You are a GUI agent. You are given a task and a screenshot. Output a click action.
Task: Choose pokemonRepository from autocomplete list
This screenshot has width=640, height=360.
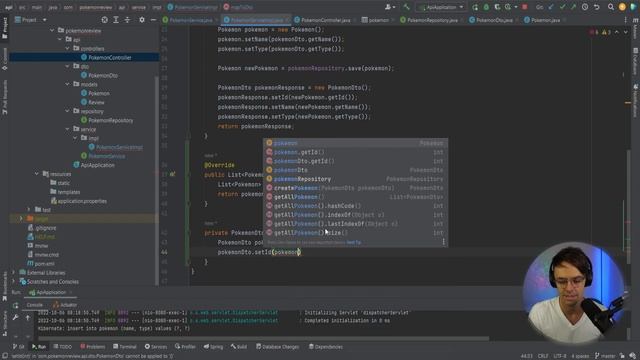[355, 179]
